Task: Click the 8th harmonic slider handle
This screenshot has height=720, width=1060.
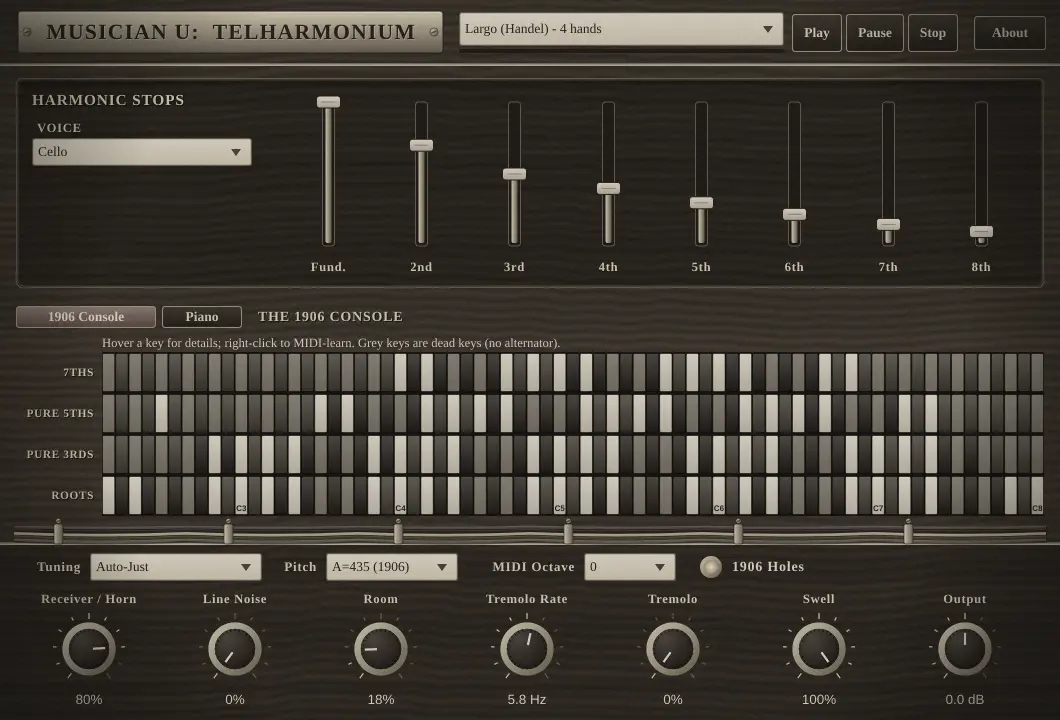Action: coord(982,232)
